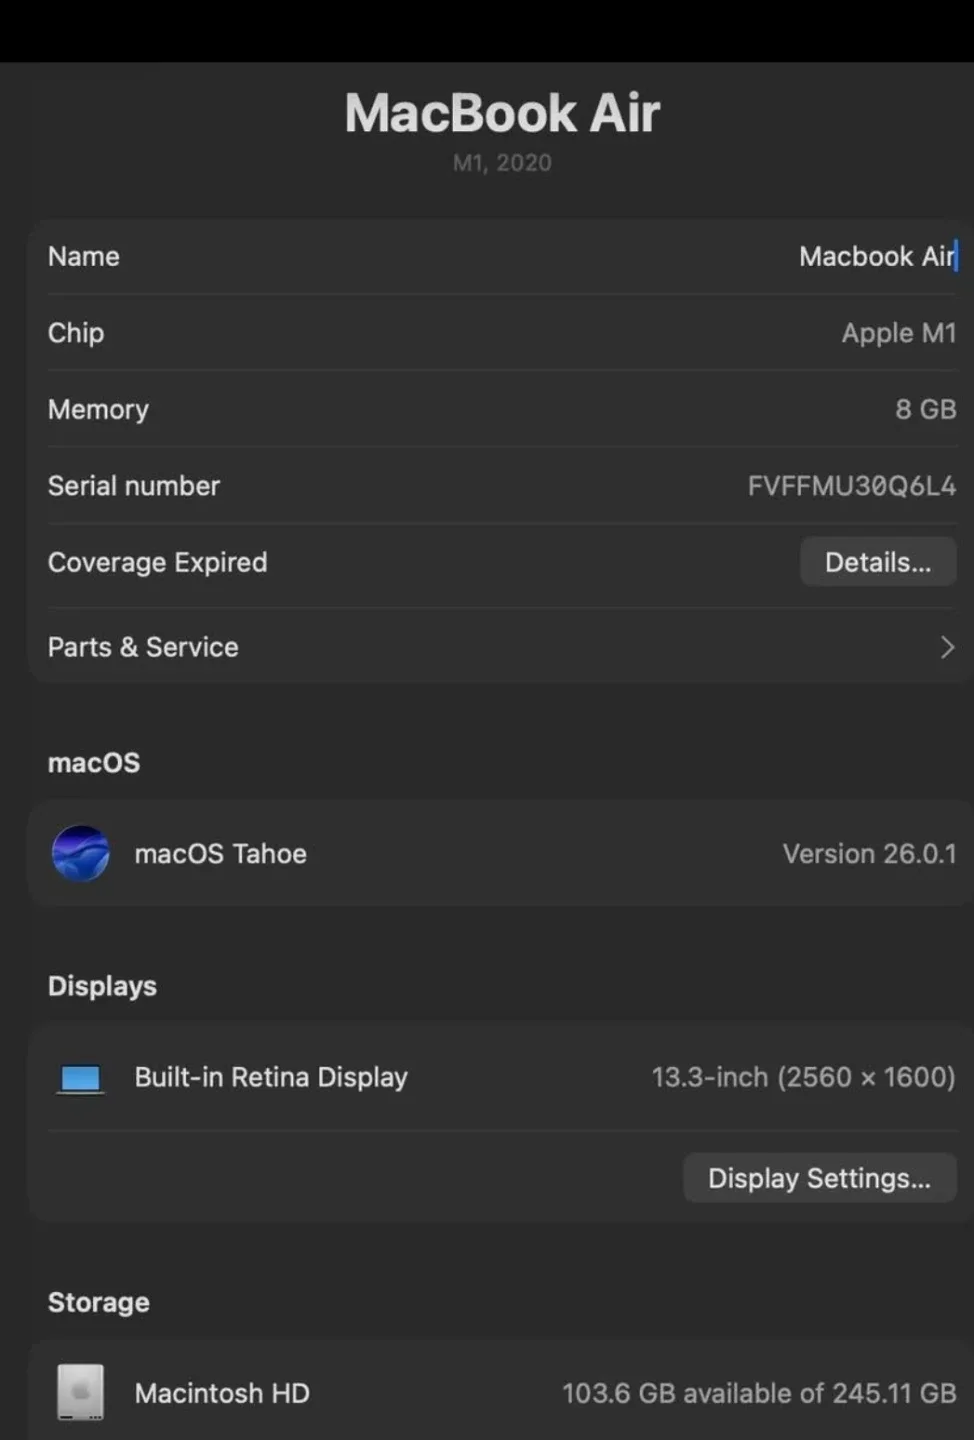Select the serial number FVFFMU30Q6L4
Viewport: 974px width, 1440px height.
(x=851, y=486)
